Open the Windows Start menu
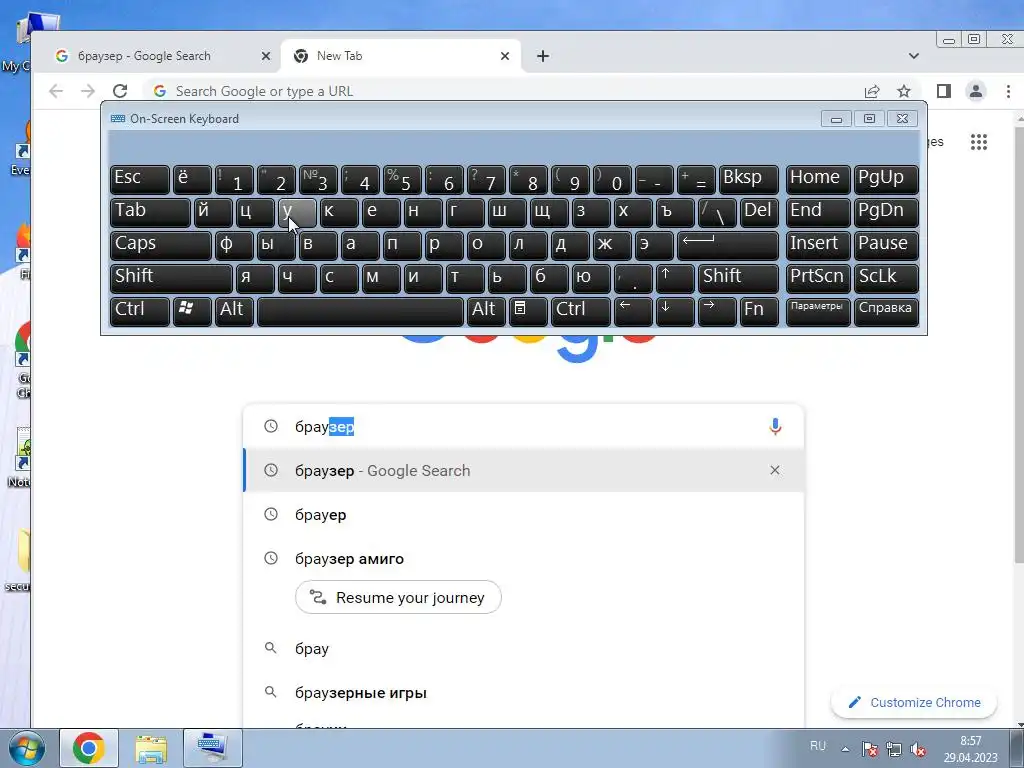Viewport: 1024px width, 768px height. [x=26, y=748]
